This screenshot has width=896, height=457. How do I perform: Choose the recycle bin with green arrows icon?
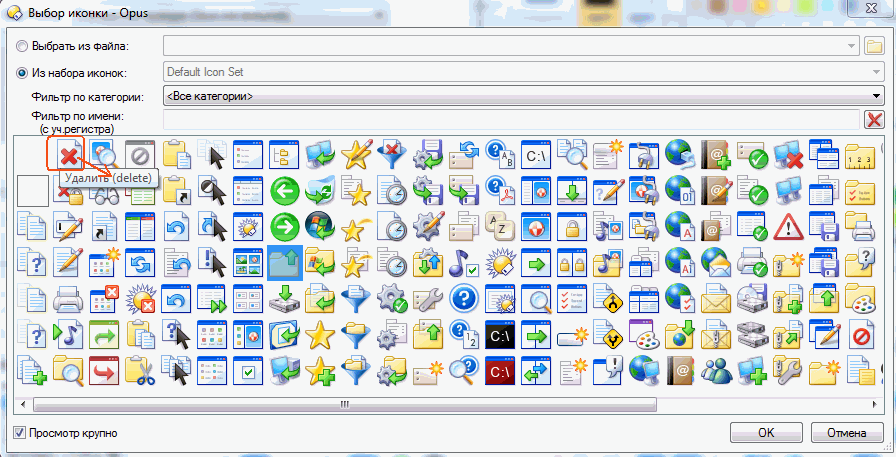coord(320,190)
